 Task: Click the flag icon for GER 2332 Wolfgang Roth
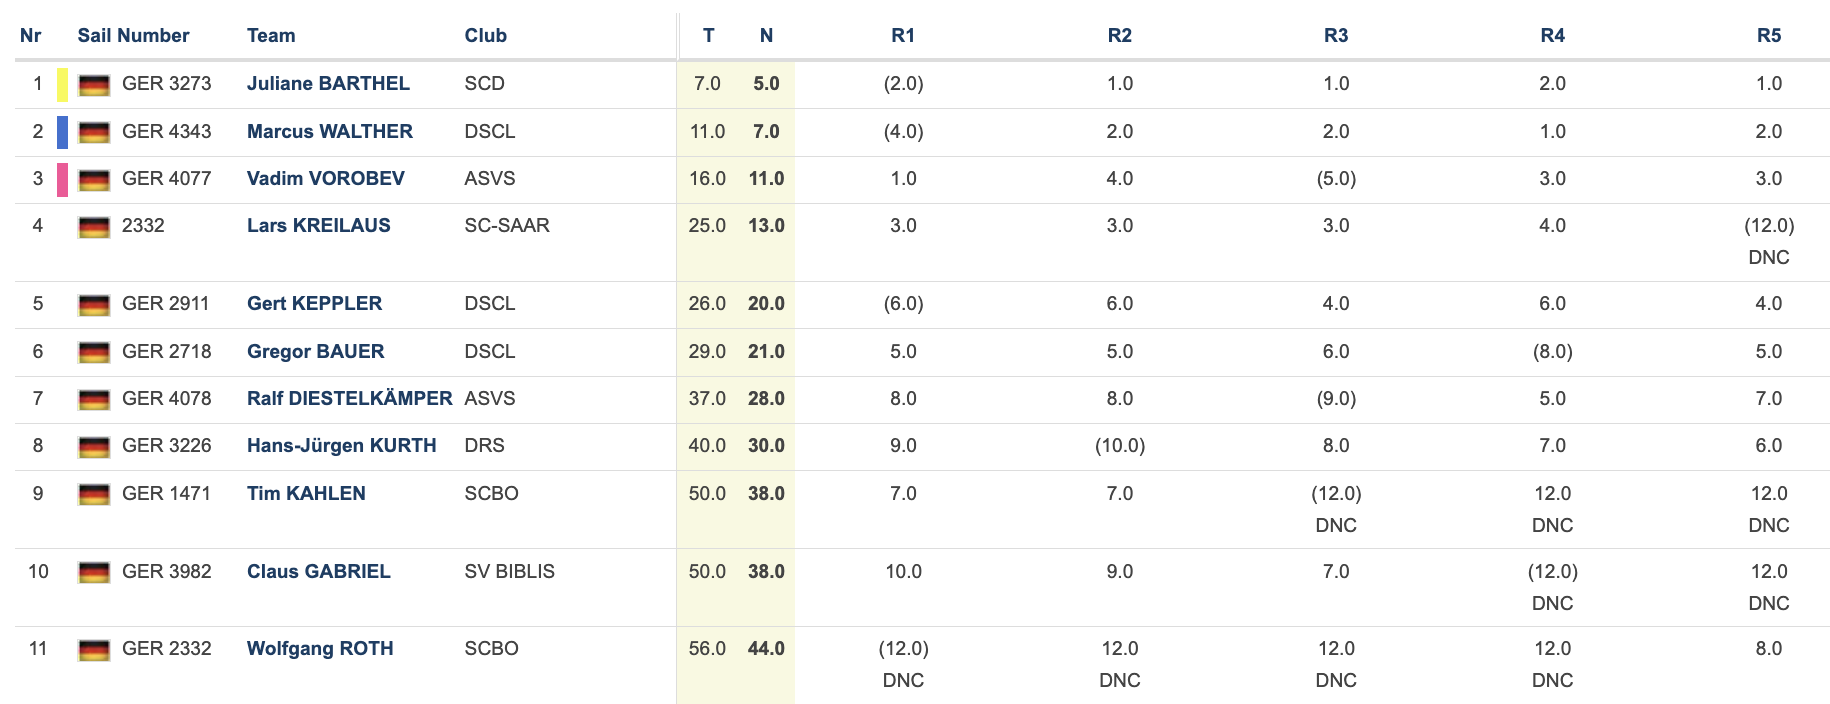[94, 650]
